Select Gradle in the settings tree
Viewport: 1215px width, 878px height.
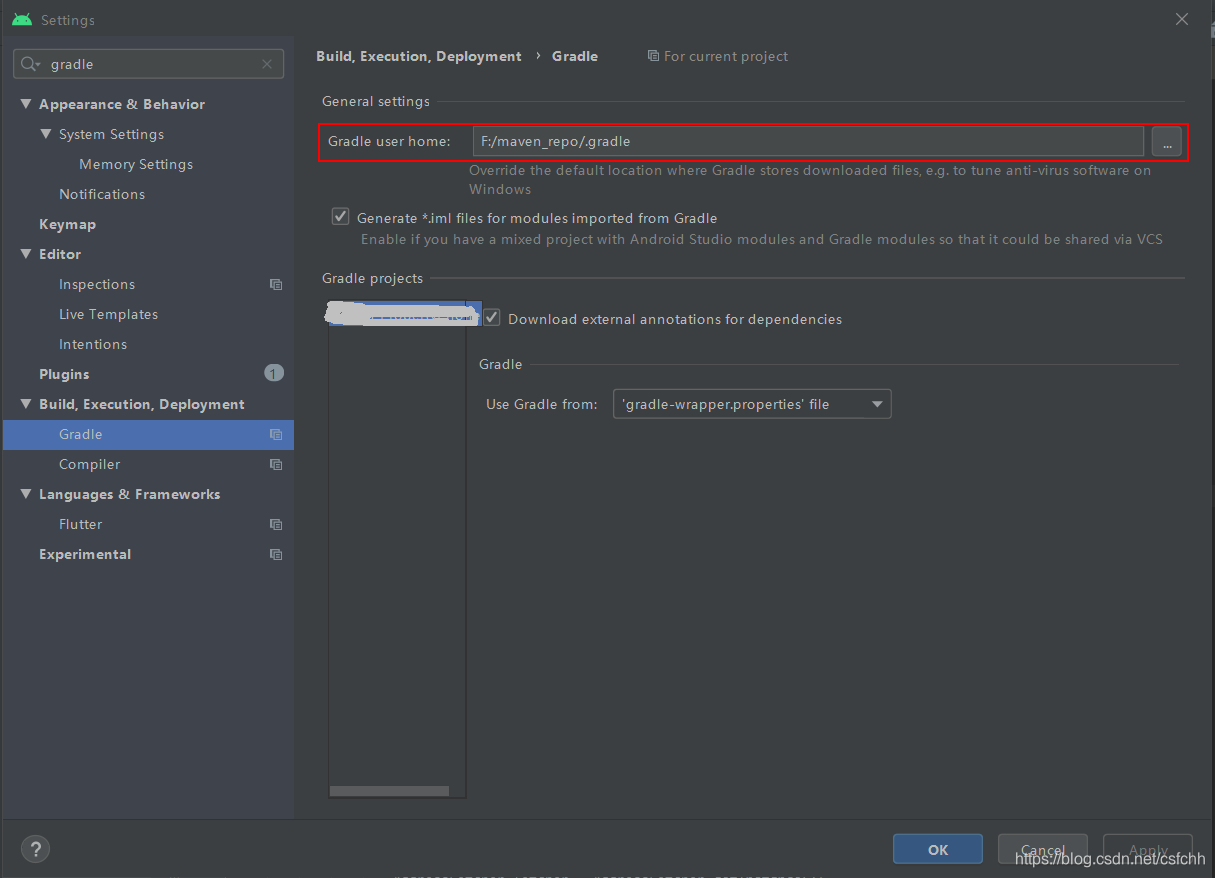tap(148, 434)
